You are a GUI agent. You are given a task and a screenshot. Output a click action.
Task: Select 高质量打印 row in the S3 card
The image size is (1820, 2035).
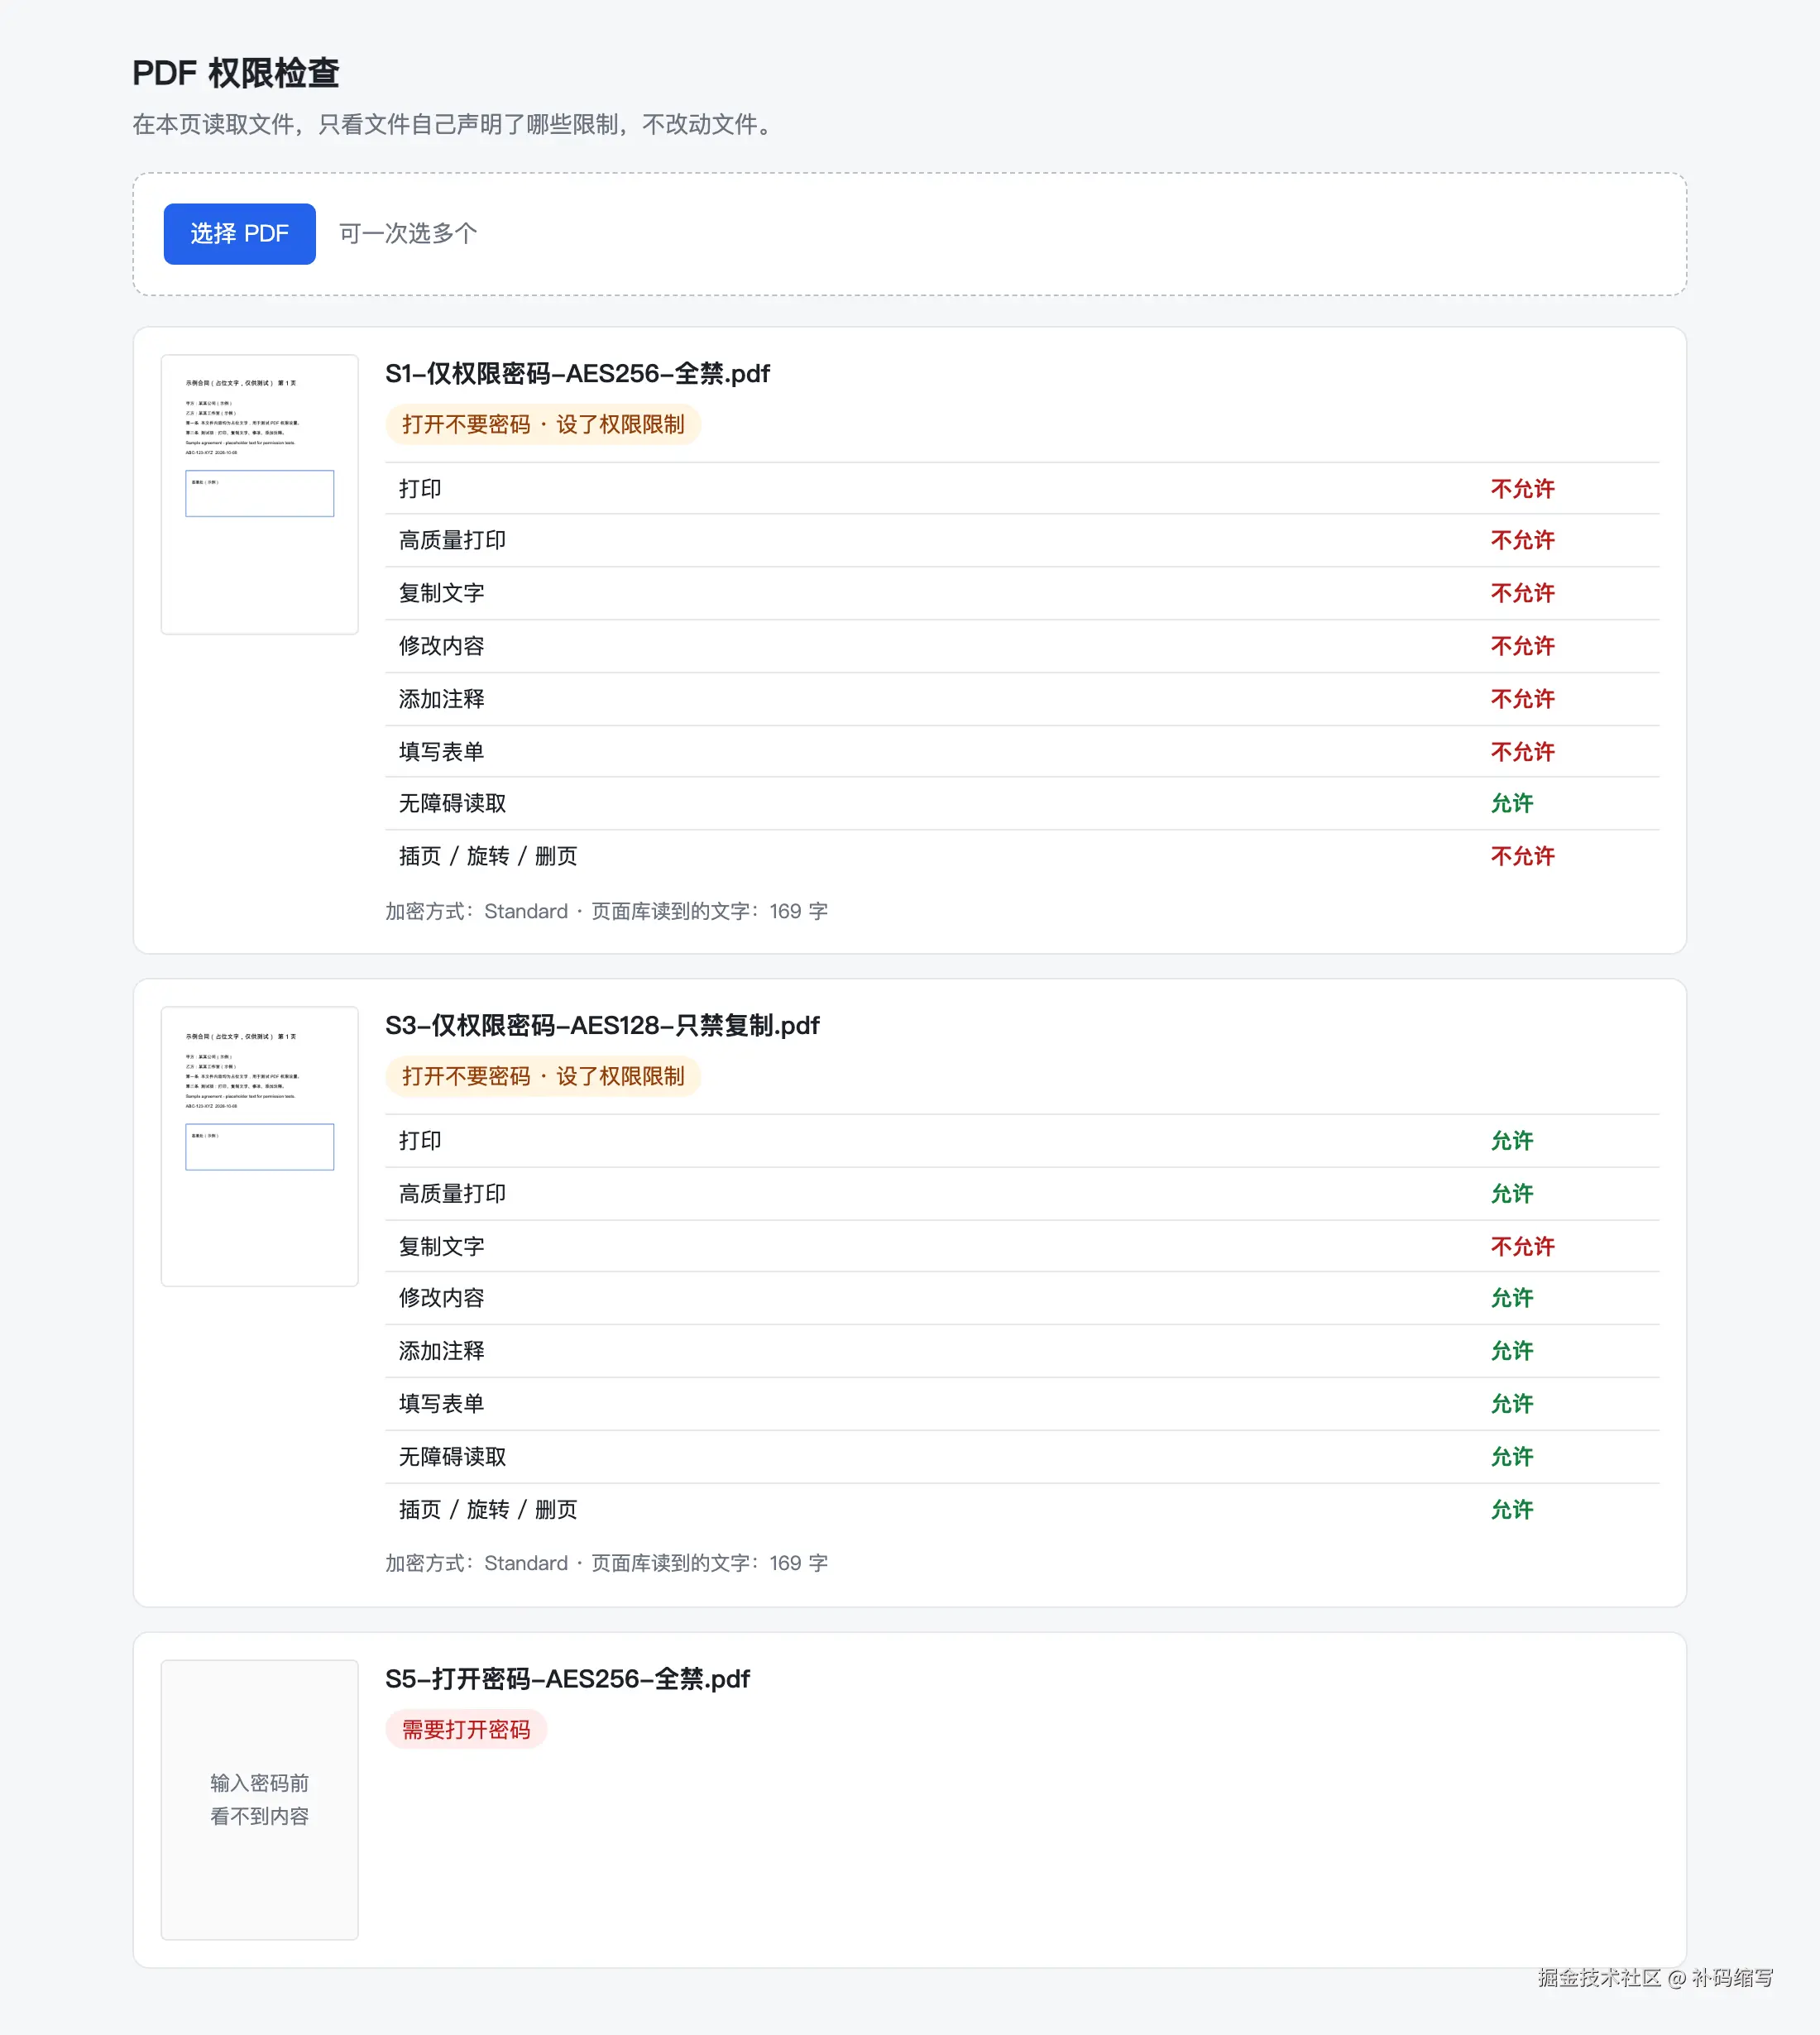1022,1194
